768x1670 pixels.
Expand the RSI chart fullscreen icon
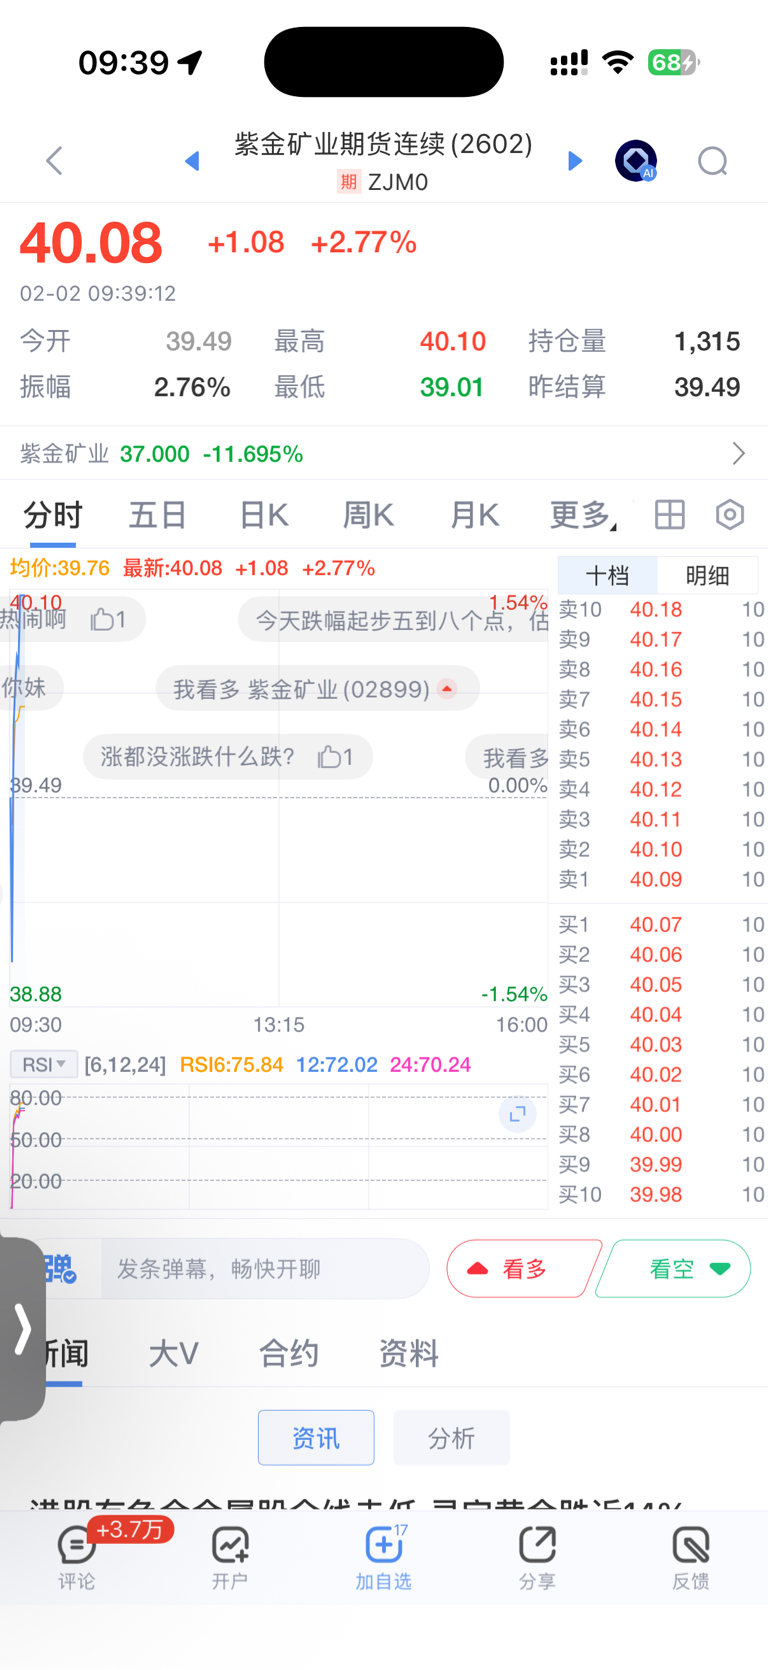[x=517, y=1114]
